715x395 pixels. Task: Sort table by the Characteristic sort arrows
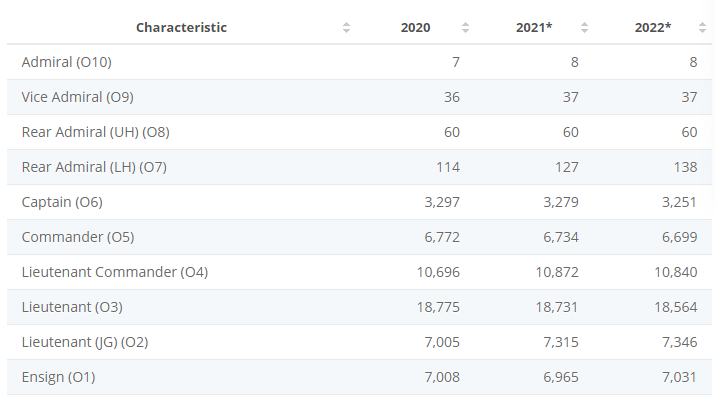pyautogui.click(x=347, y=28)
